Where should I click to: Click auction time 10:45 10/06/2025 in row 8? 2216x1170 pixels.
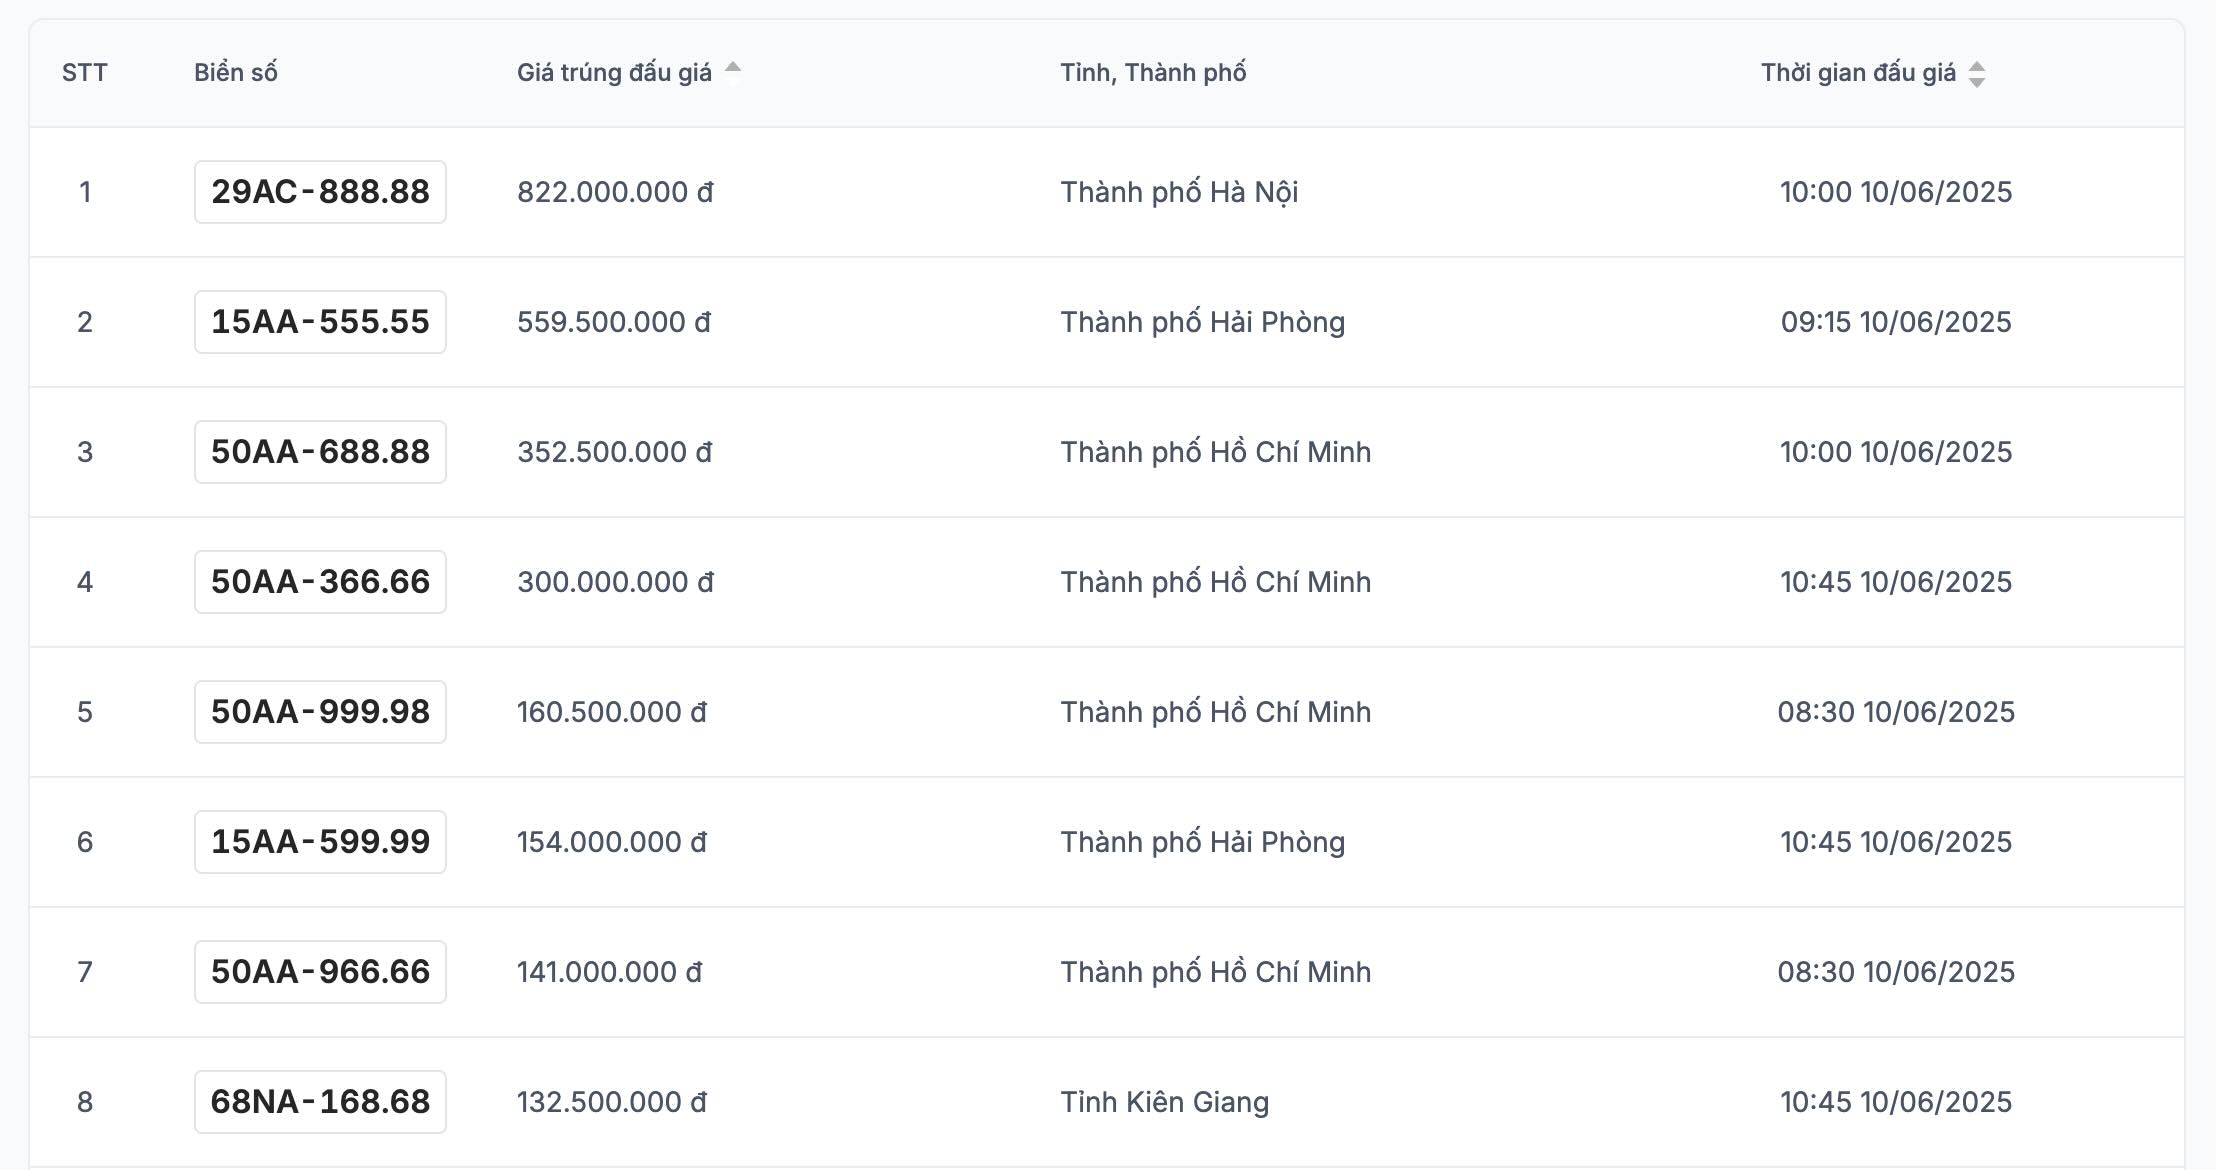coord(1896,1102)
